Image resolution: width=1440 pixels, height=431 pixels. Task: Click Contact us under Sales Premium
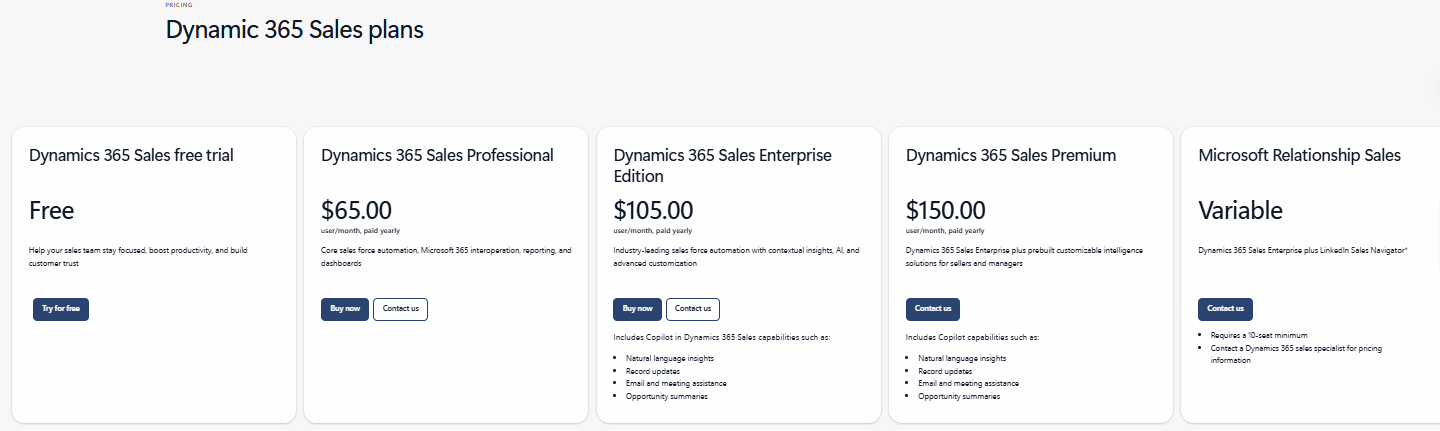click(933, 309)
